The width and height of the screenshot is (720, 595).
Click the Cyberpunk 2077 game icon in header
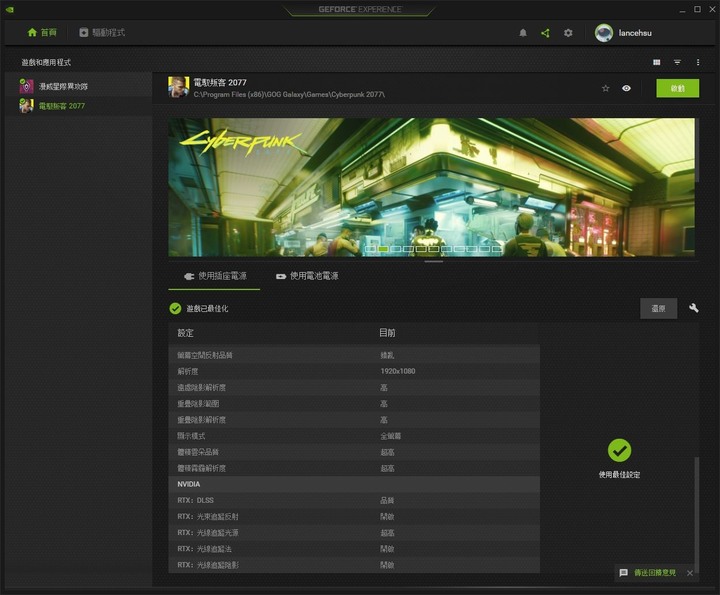tap(179, 87)
